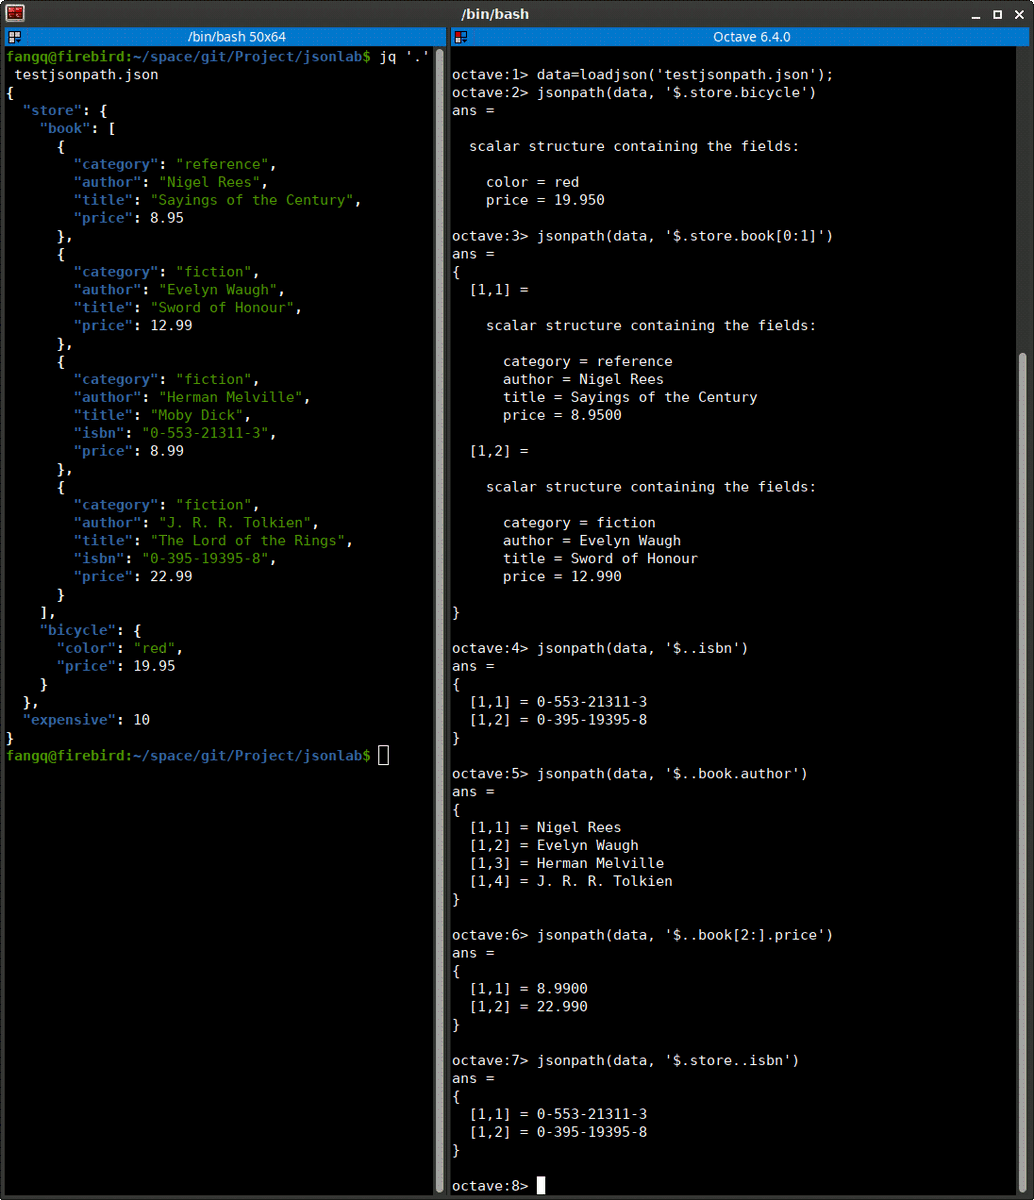The image size is (1034, 1200).
Task: Click 'price = 12.990' in Octave output
Action: (562, 577)
